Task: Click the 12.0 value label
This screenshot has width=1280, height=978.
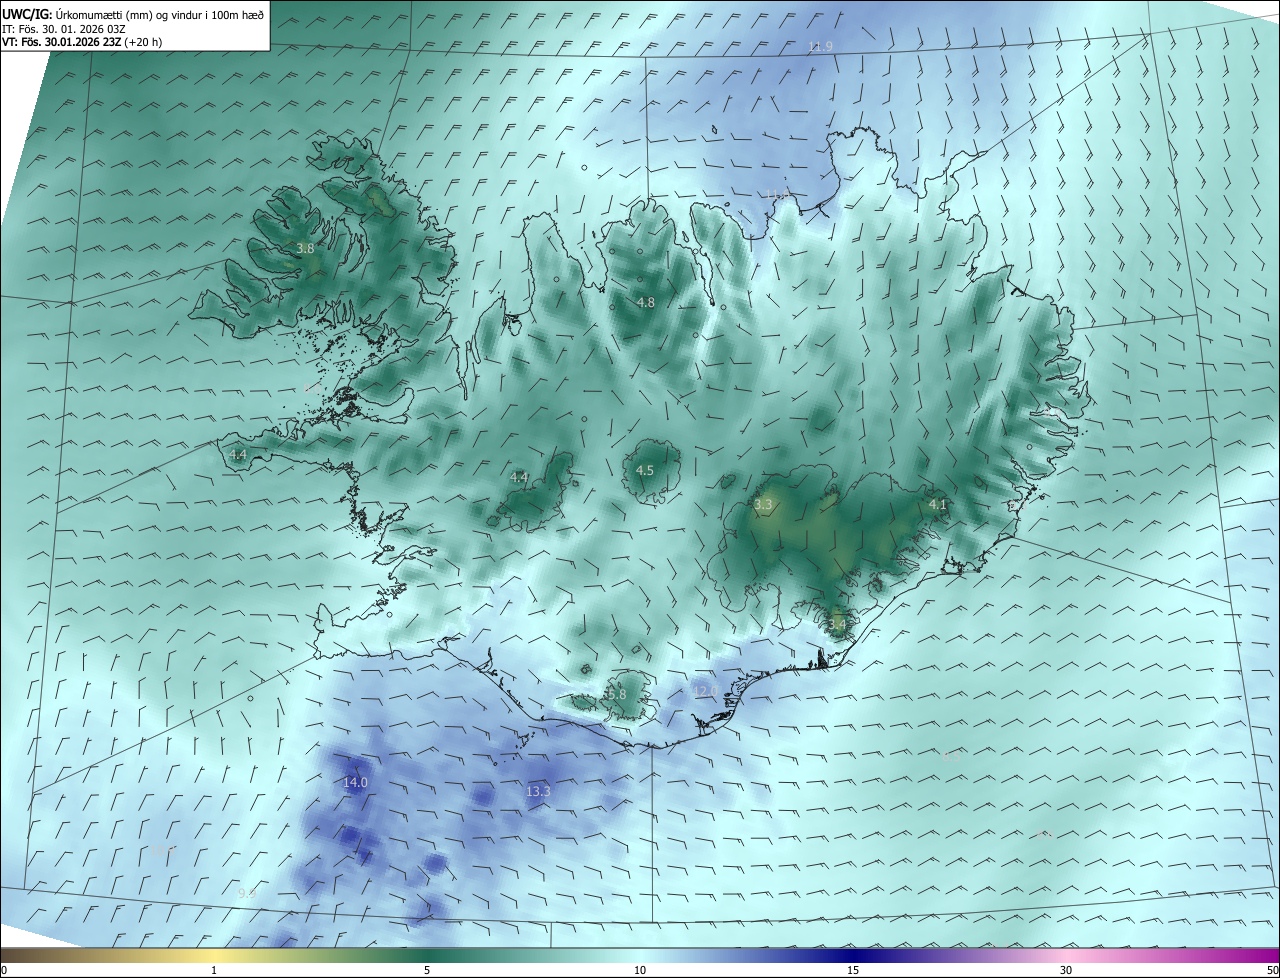Action: pos(704,691)
